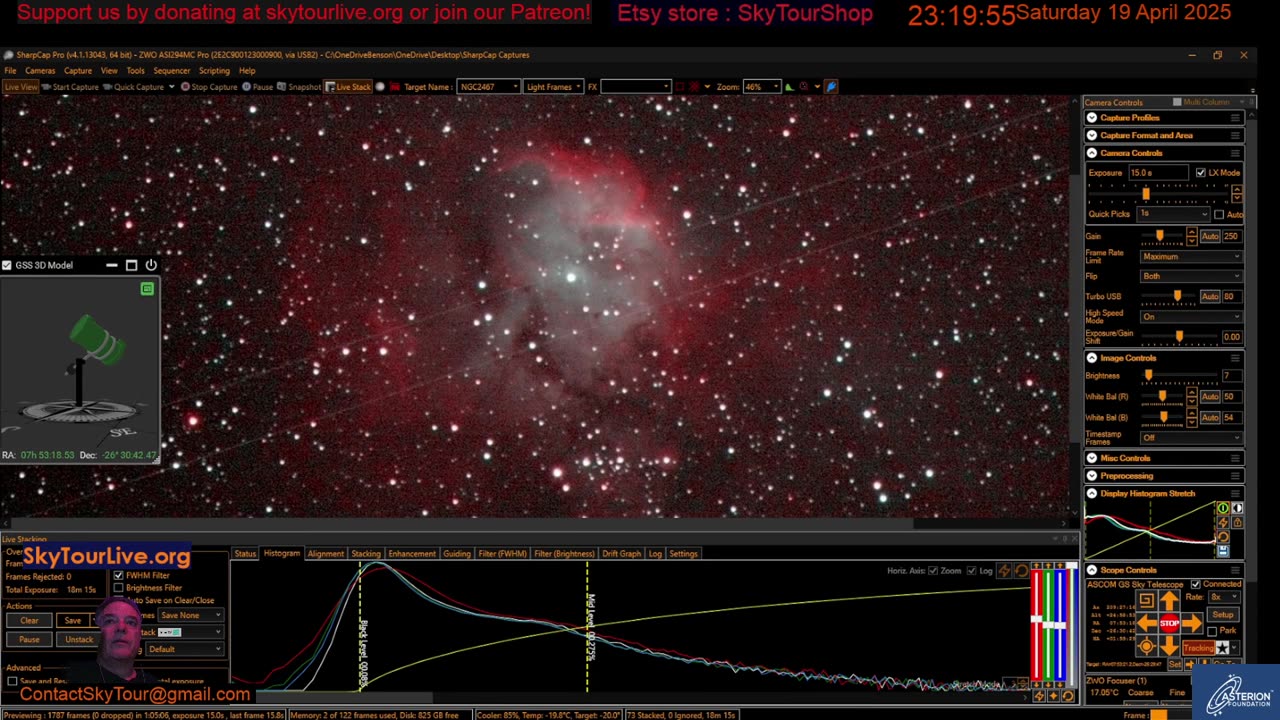Click the Pause button under Actions
The height and width of the screenshot is (720, 1280).
(x=29, y=640)
